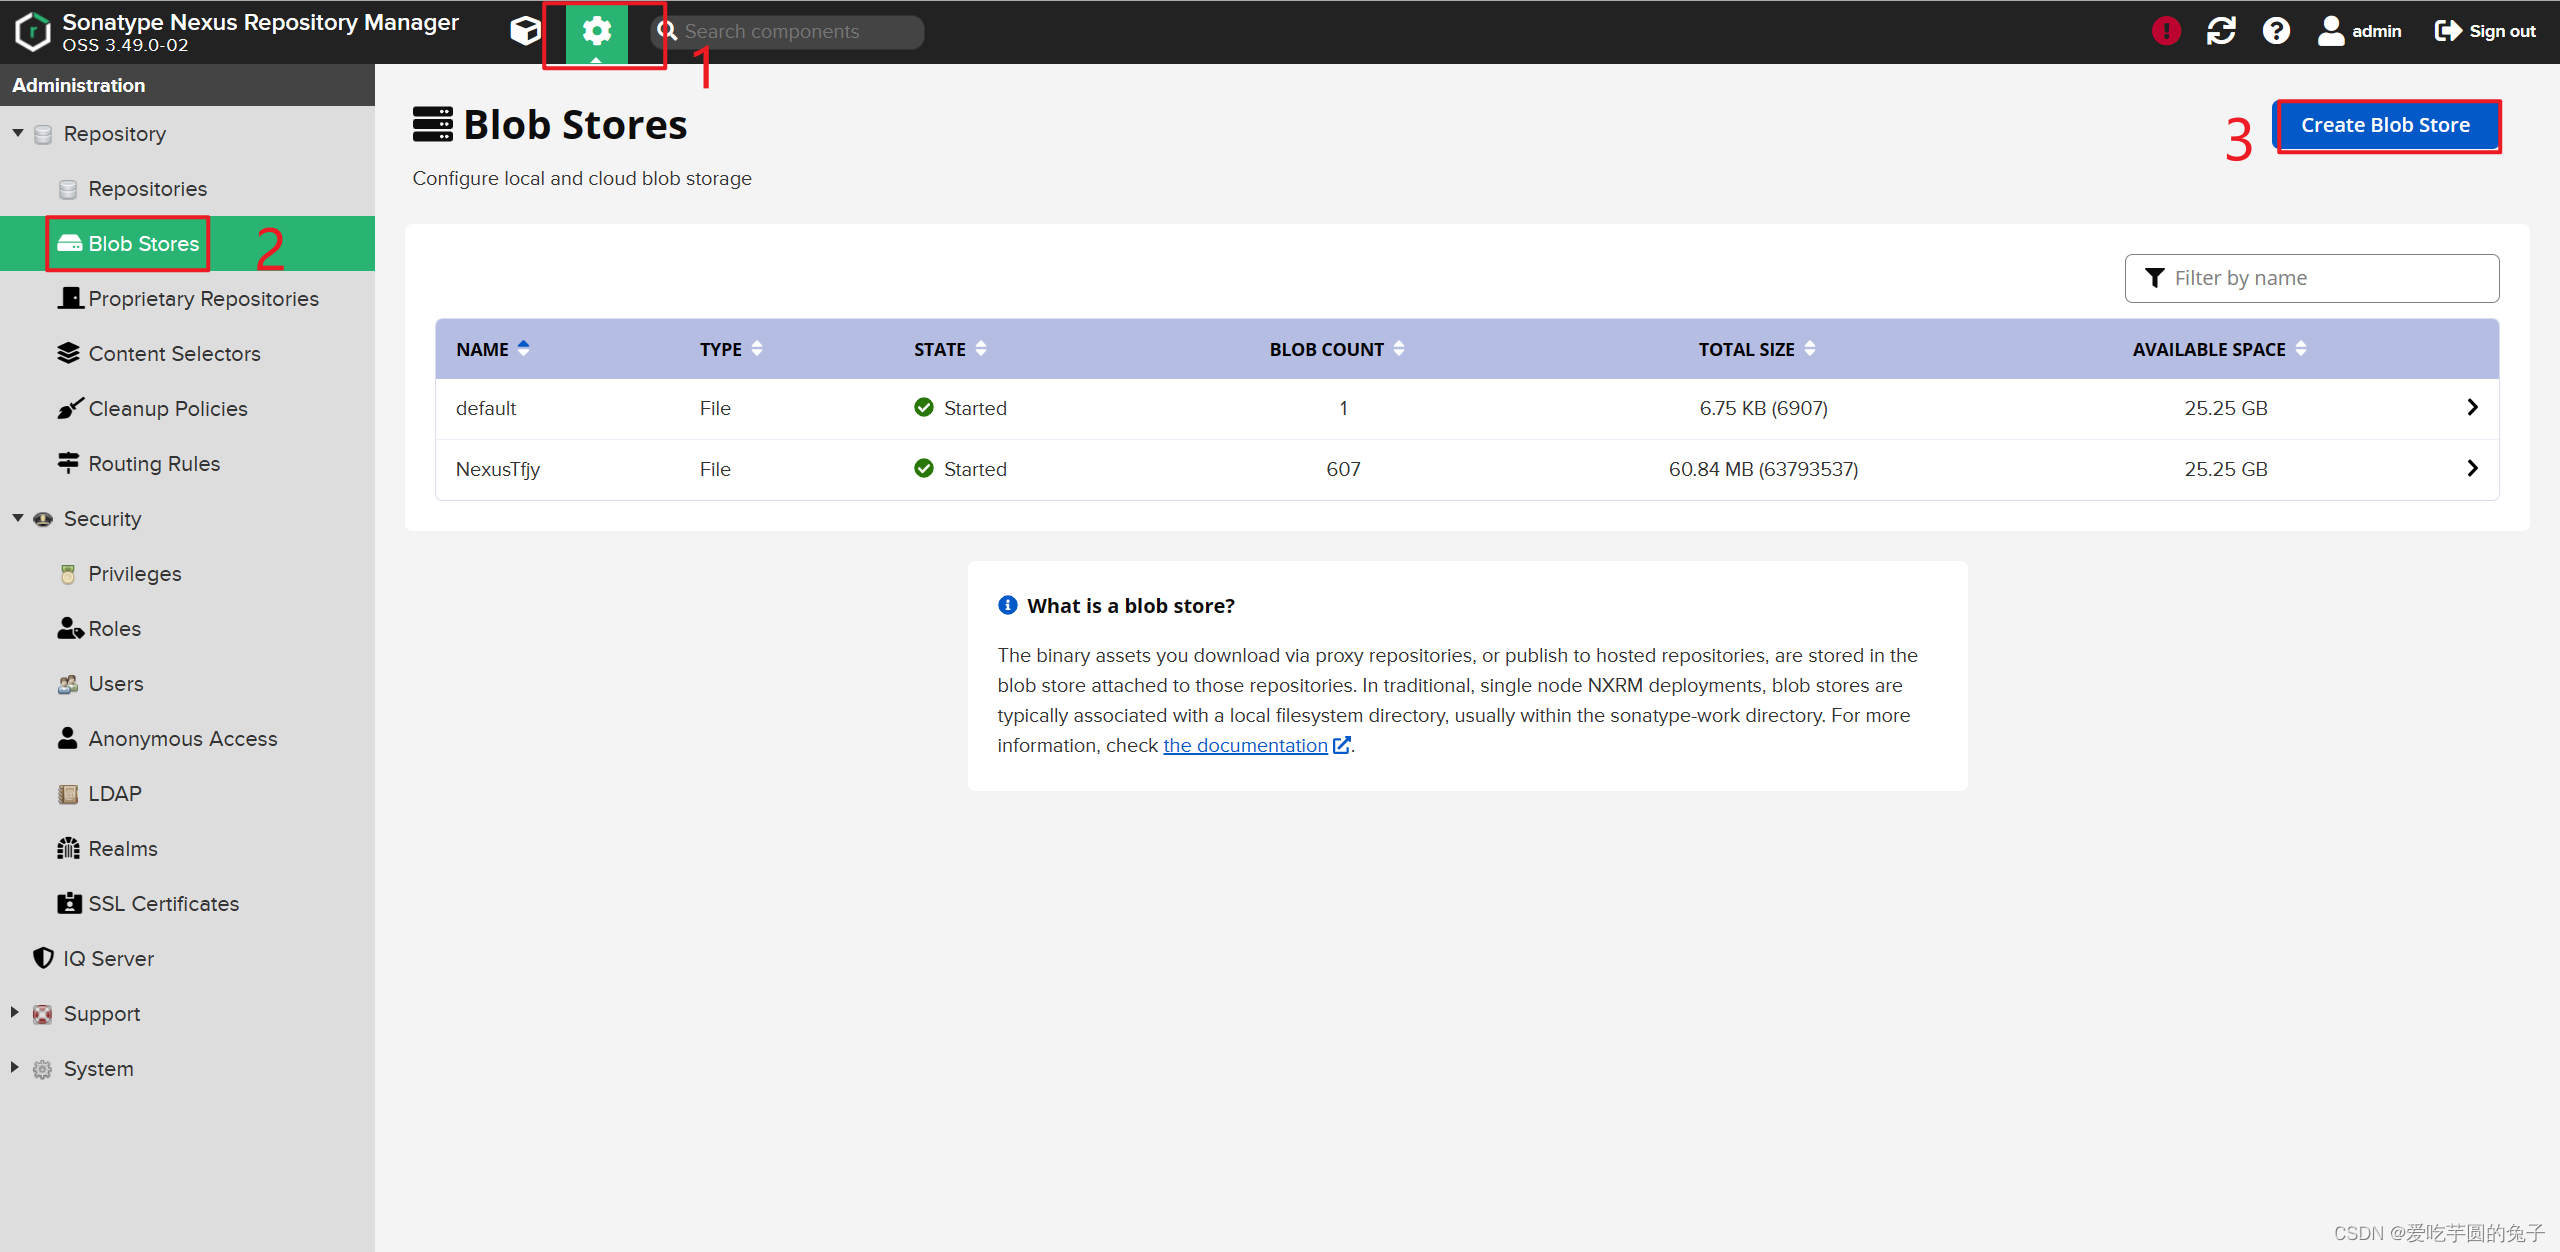Open the Browse cube icon in header
The height and width of the screenshot is (1252, 2560).
[525, 31]
